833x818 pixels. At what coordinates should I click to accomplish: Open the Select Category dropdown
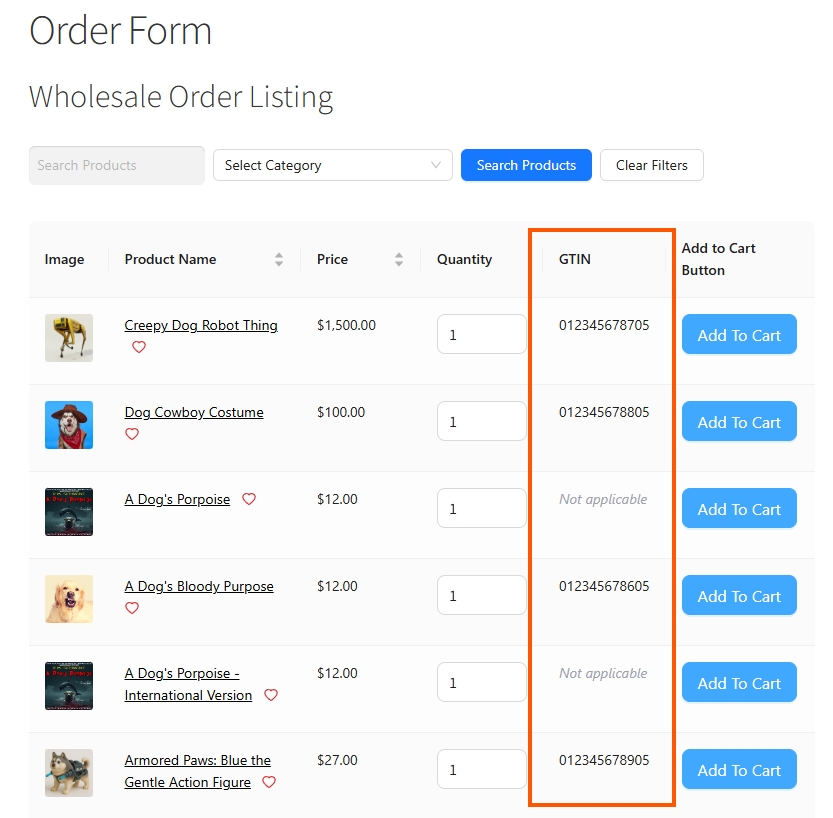point(332,165)
